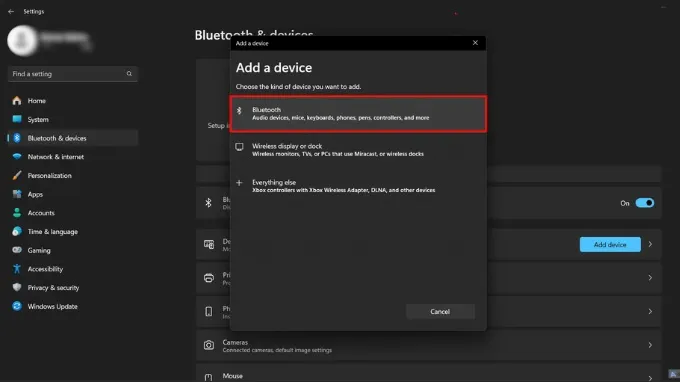Select the Bluetooth device option

358,114
